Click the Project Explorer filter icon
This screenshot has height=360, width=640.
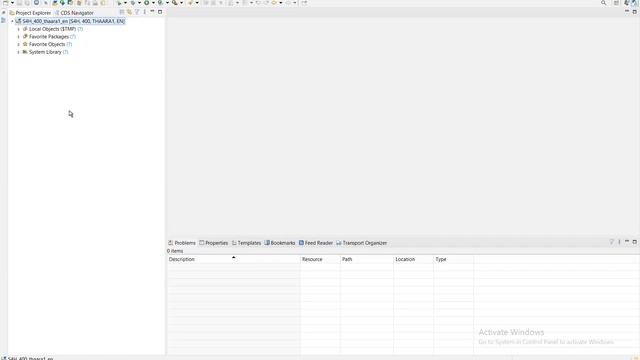coord(137,12)
